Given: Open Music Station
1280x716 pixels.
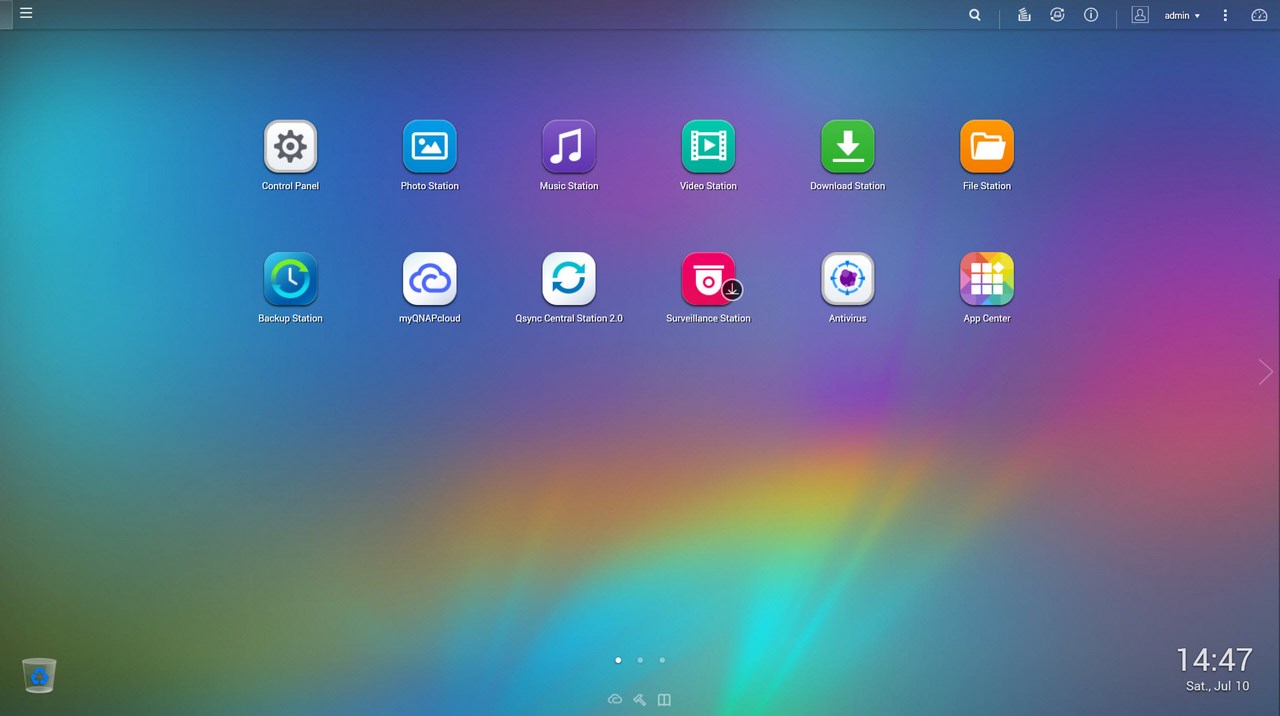Looking at the screenshot, I should click(x=568, y=147).
